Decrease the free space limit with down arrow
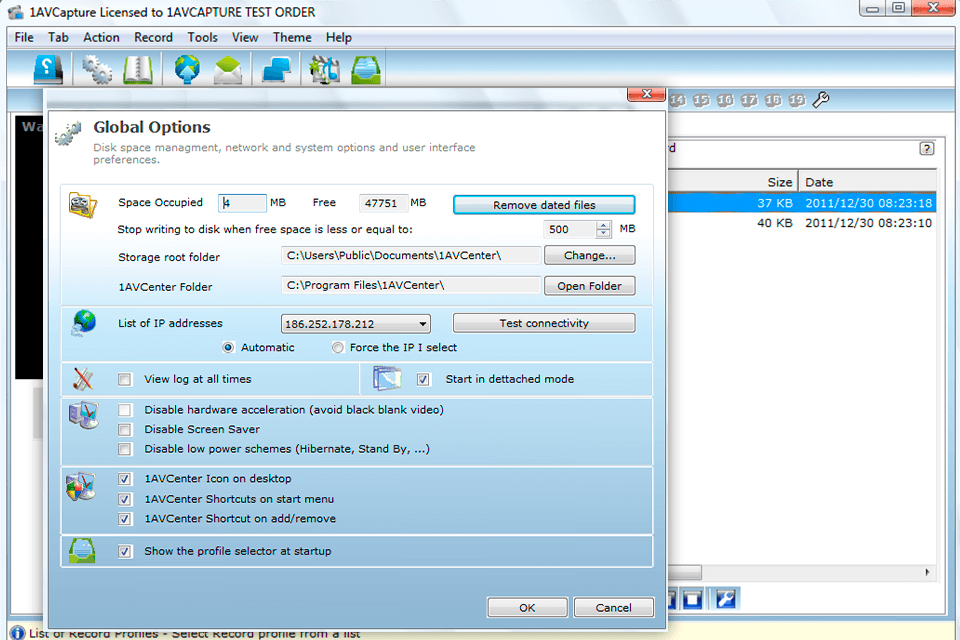 pos(604,233)
